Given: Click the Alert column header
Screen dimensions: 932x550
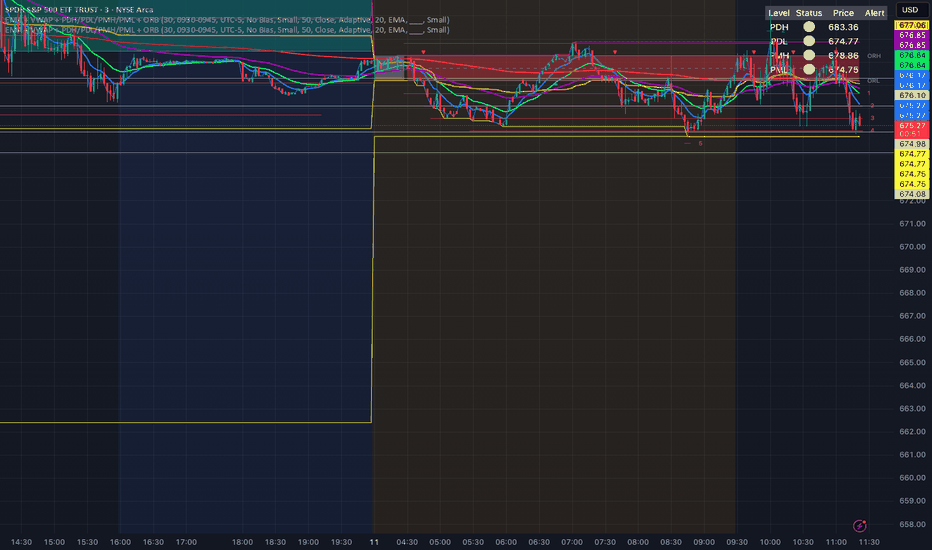Looking at the screenshot, I should pos(874,13).
